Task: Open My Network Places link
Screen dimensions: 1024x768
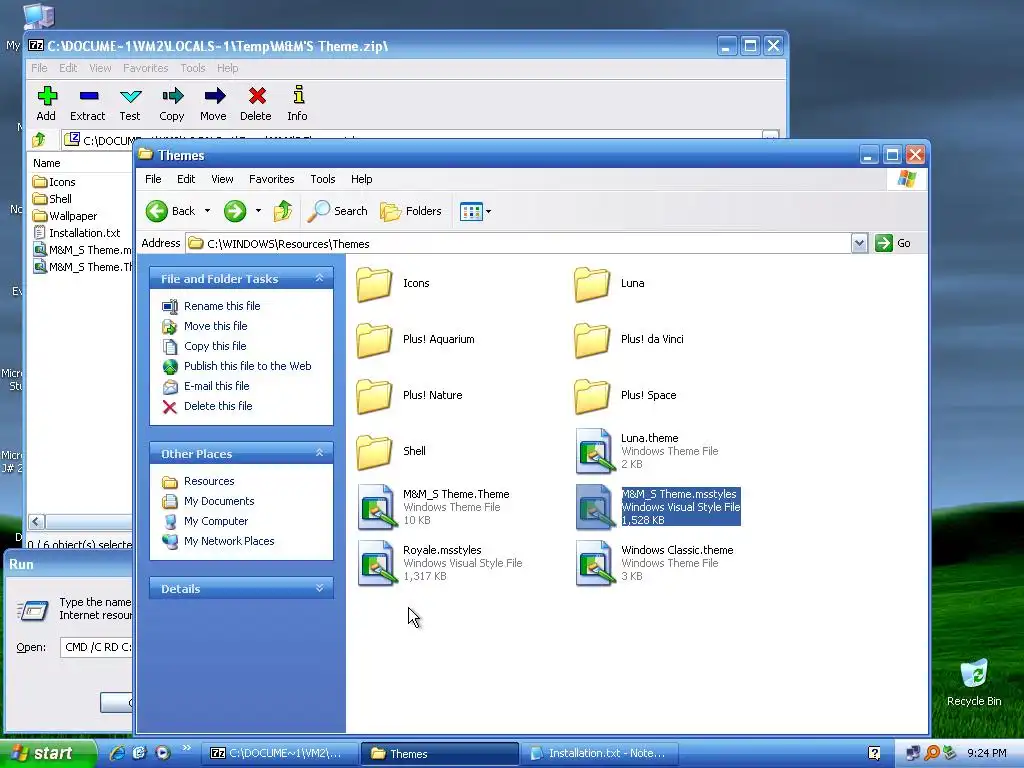Action: 229,541
